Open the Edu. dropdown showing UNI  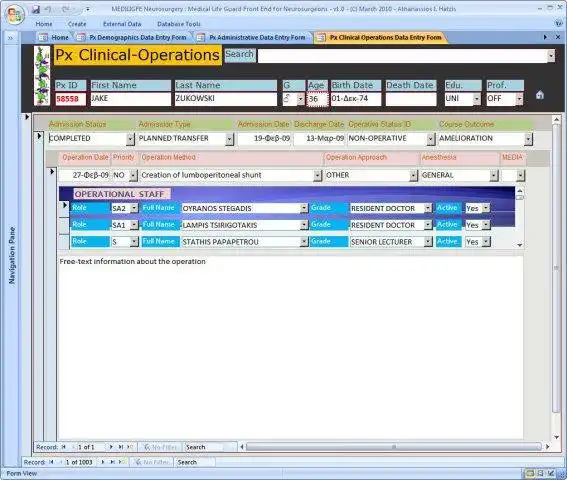pyautogui.click(x=477, y=99)
